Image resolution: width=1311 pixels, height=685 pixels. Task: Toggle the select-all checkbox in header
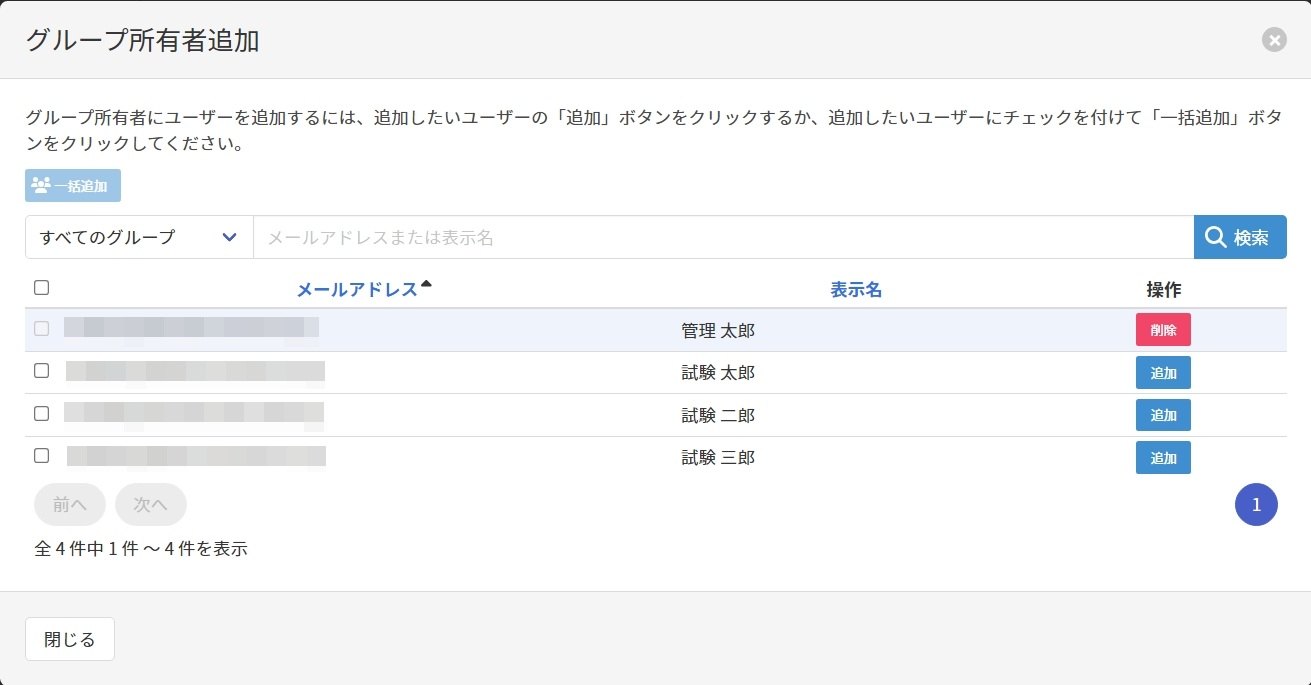coord(41,288)
